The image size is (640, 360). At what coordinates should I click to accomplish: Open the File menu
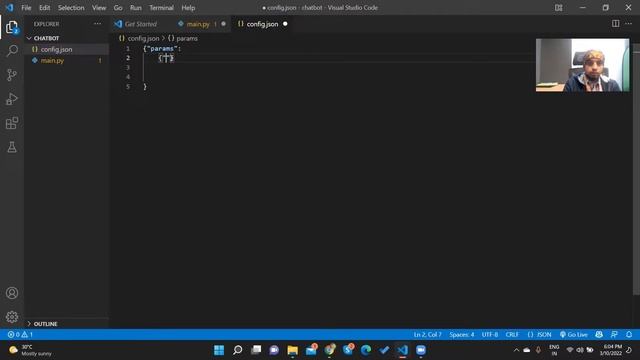26,8
